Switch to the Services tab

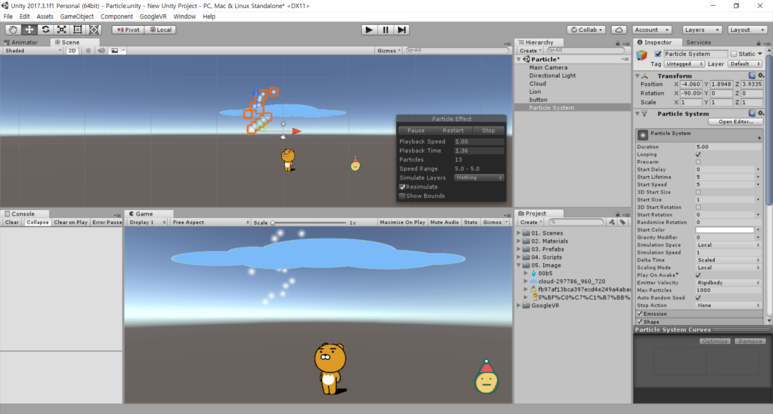(x=699, y=42)
